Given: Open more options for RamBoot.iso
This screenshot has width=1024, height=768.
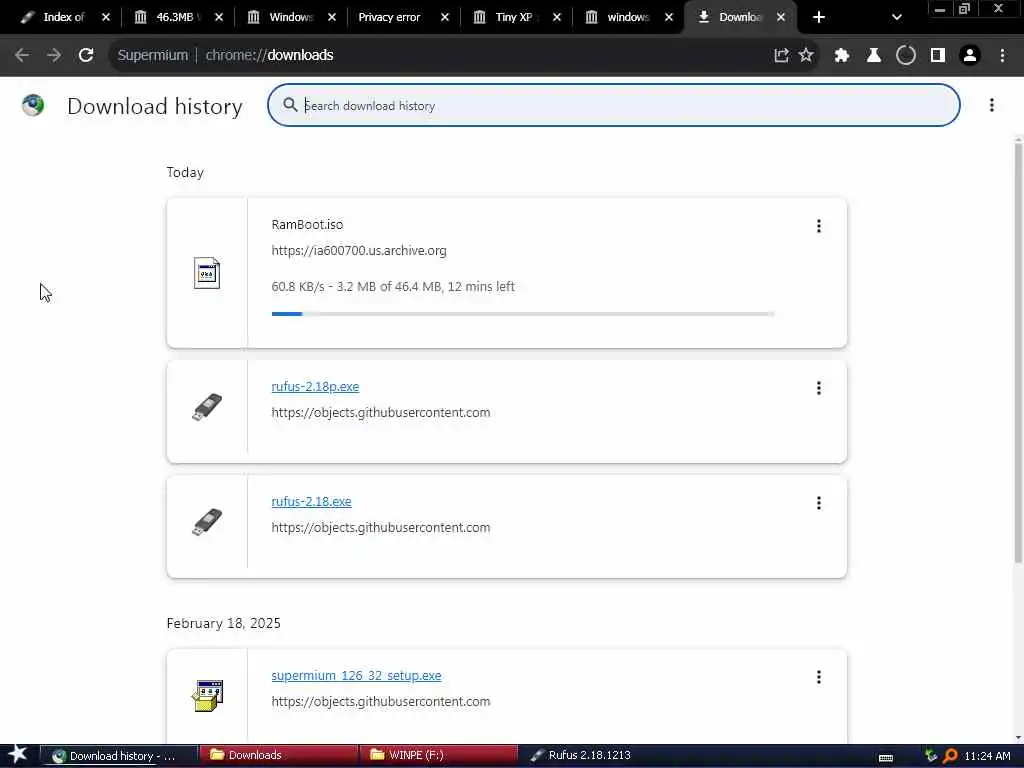Looking at the screenshot, I should [x=818, y=226].
